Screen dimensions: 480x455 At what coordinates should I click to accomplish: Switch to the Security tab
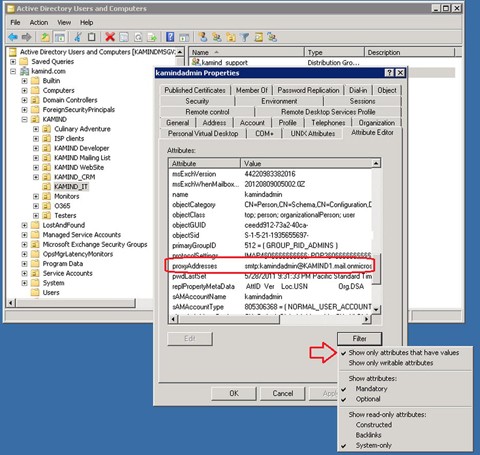(x=197, y=101)
